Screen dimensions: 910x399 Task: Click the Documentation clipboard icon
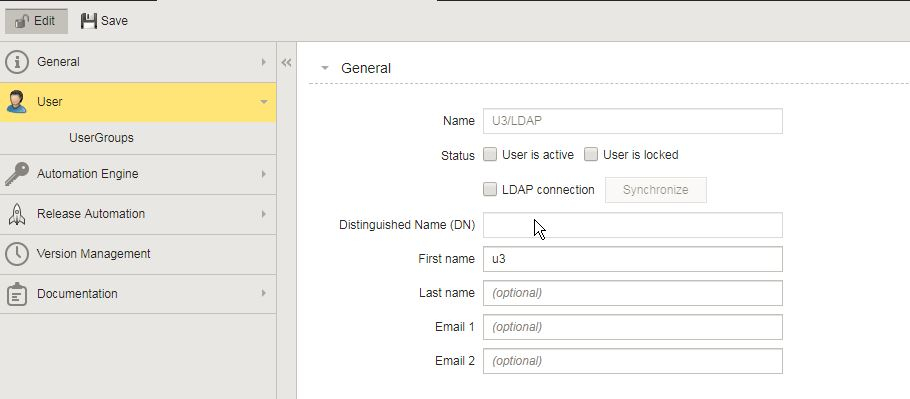coord(17,294)
